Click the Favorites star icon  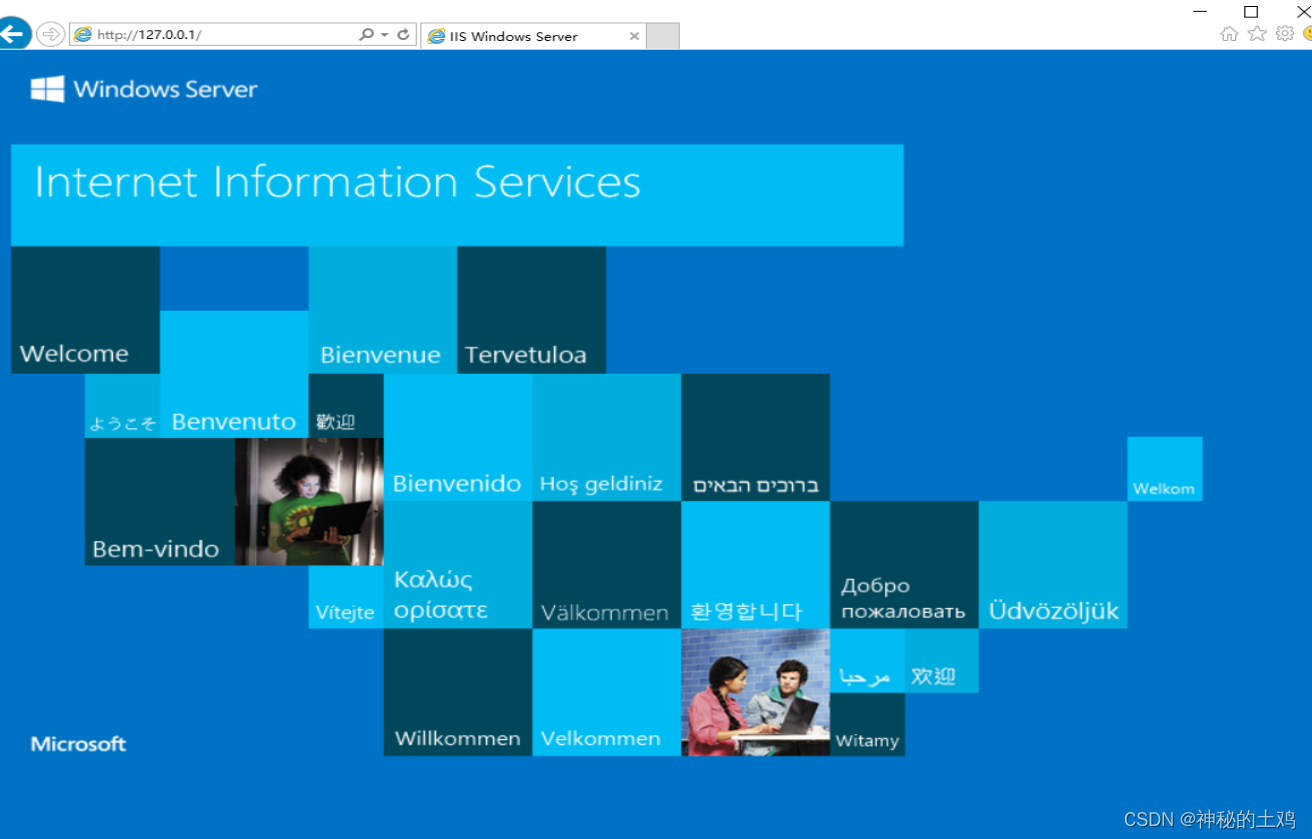click(1256, 33)
